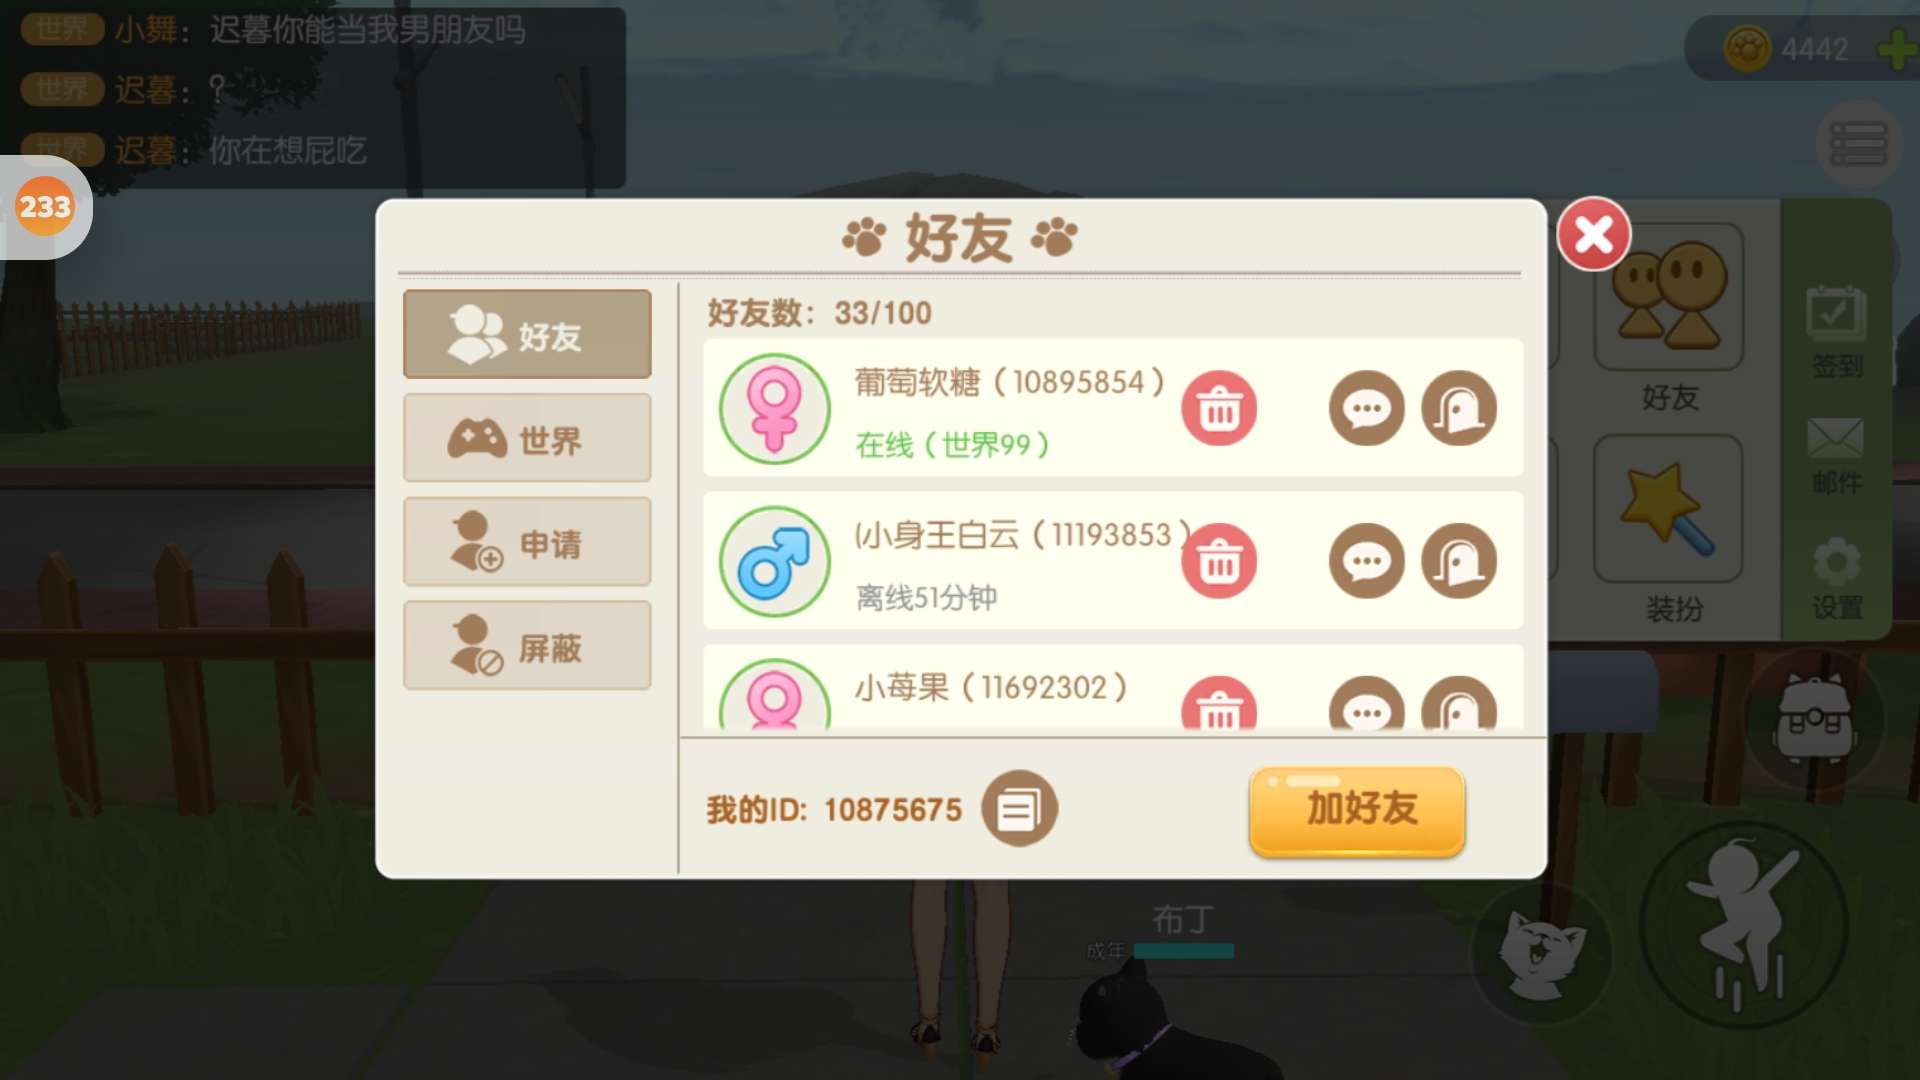This screenshot has height=1080, width=1920.
Task: Delete friend 小莓果 with trash icon
Action: (1219, 704)
